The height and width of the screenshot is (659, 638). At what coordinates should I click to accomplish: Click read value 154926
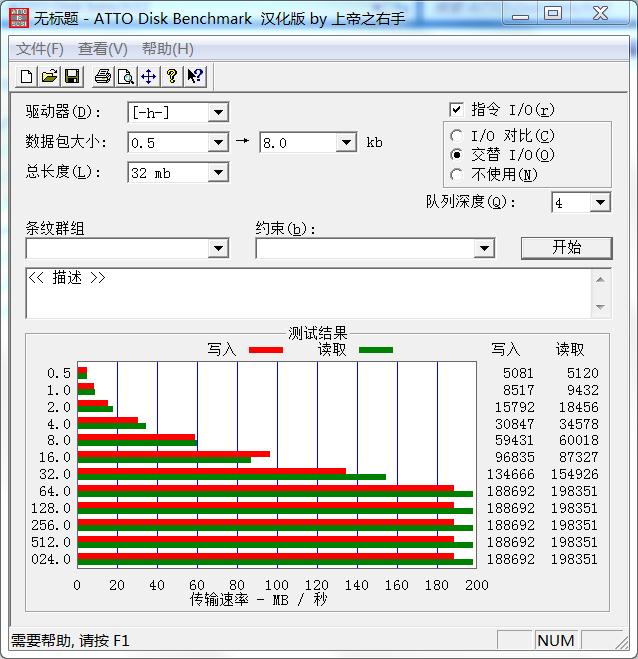tap(575, 474)
